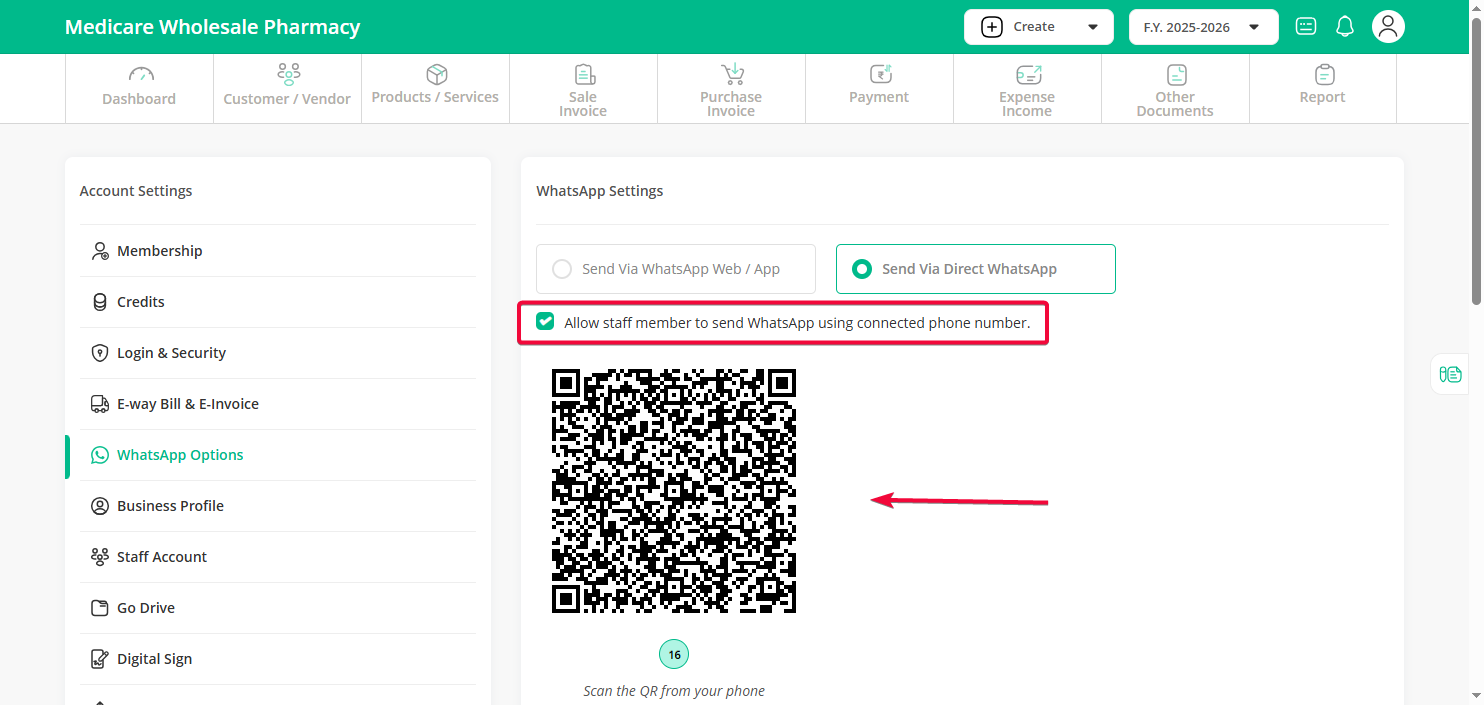This screenshot has height=705, width=1484.
Task: Click the WhatsApp QR code image
Action: [674, 490]
